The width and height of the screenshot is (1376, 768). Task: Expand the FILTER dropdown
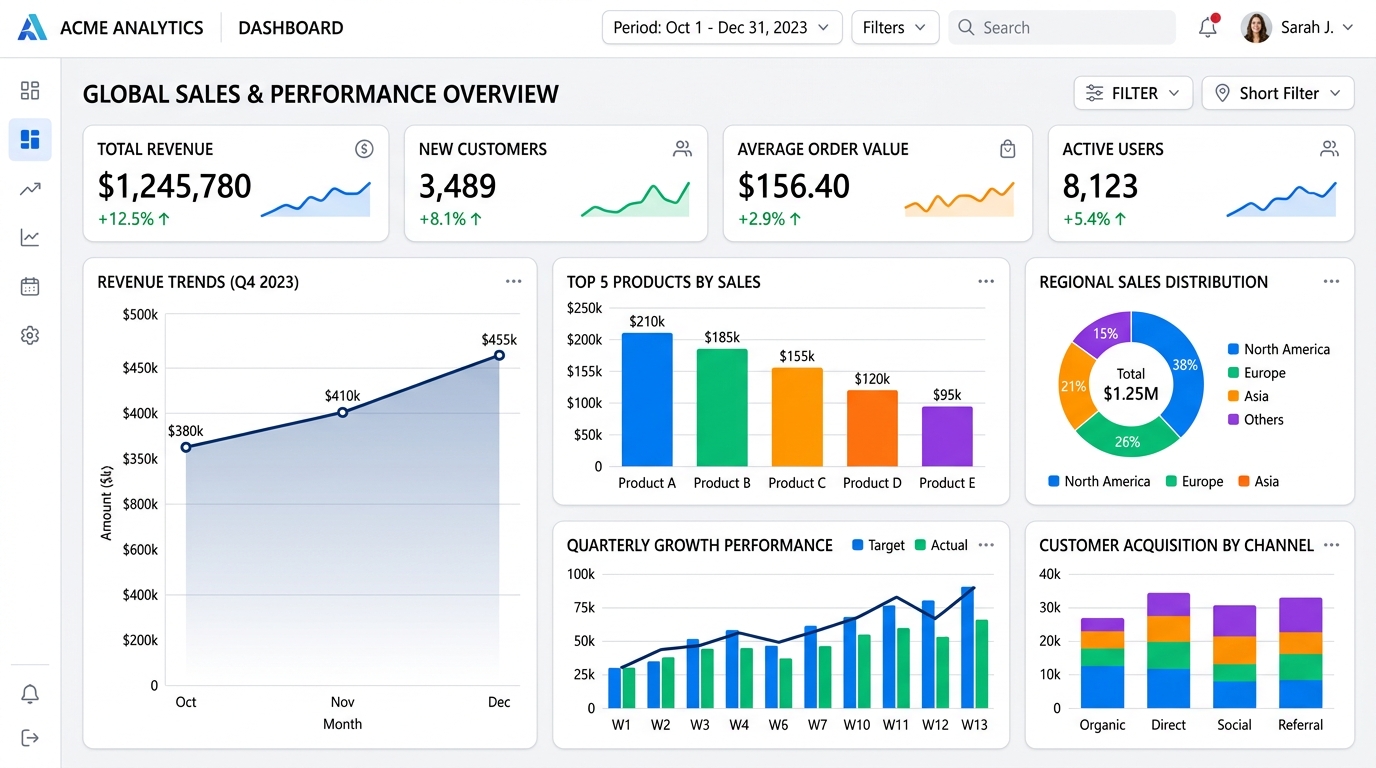[x=1133, y=93]
